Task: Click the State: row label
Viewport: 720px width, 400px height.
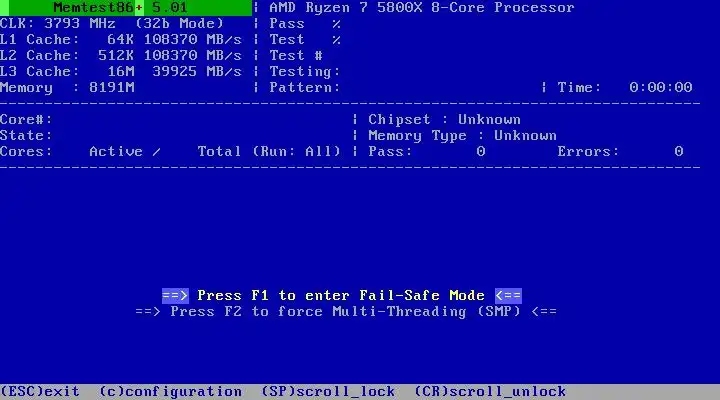Action: pyautogui.click(x=26, y=135)
